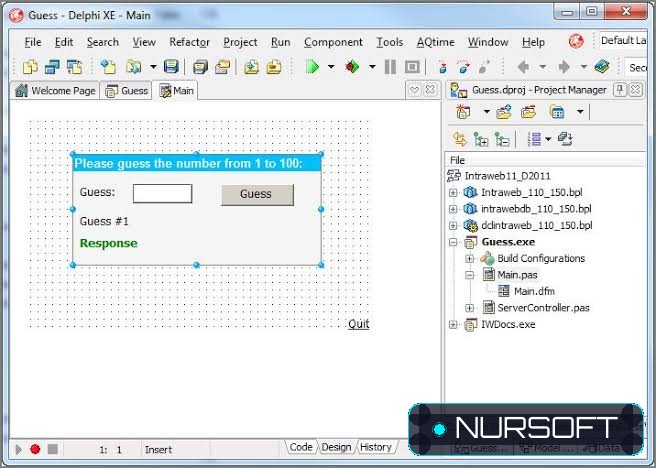Click the globe icon next to Help menu
Viewport: 656px width, 468px height.
point(576,41)
